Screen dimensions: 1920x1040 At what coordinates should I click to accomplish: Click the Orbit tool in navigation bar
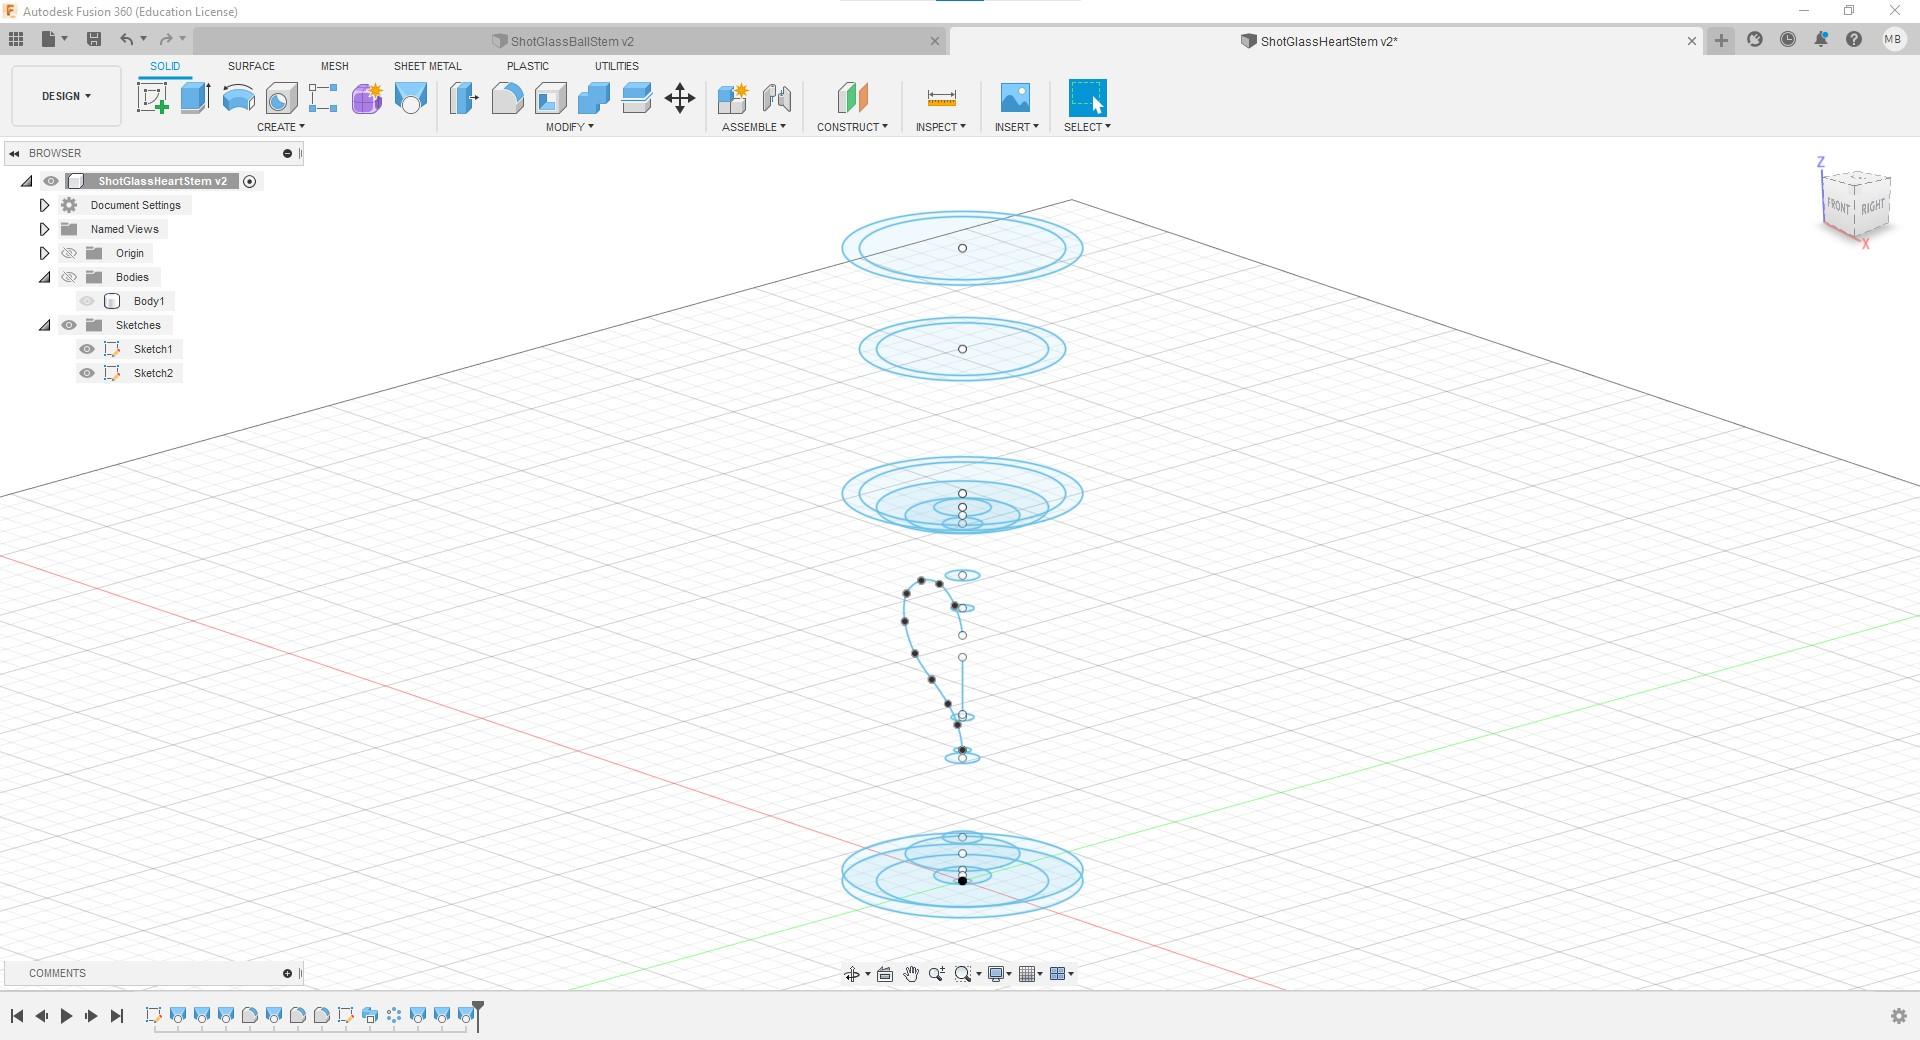[x=852, y=974]
